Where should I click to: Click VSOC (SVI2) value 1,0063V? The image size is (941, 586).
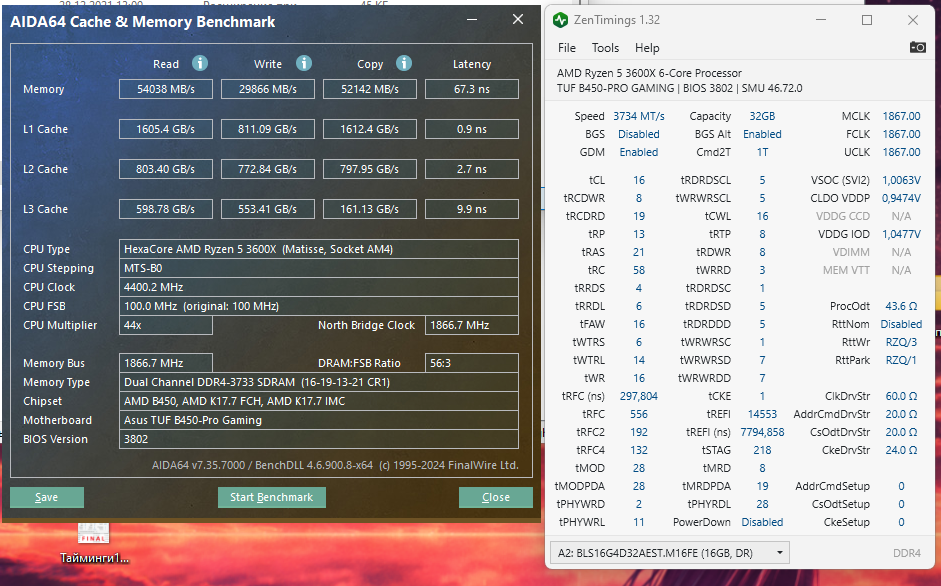point(901,180)
